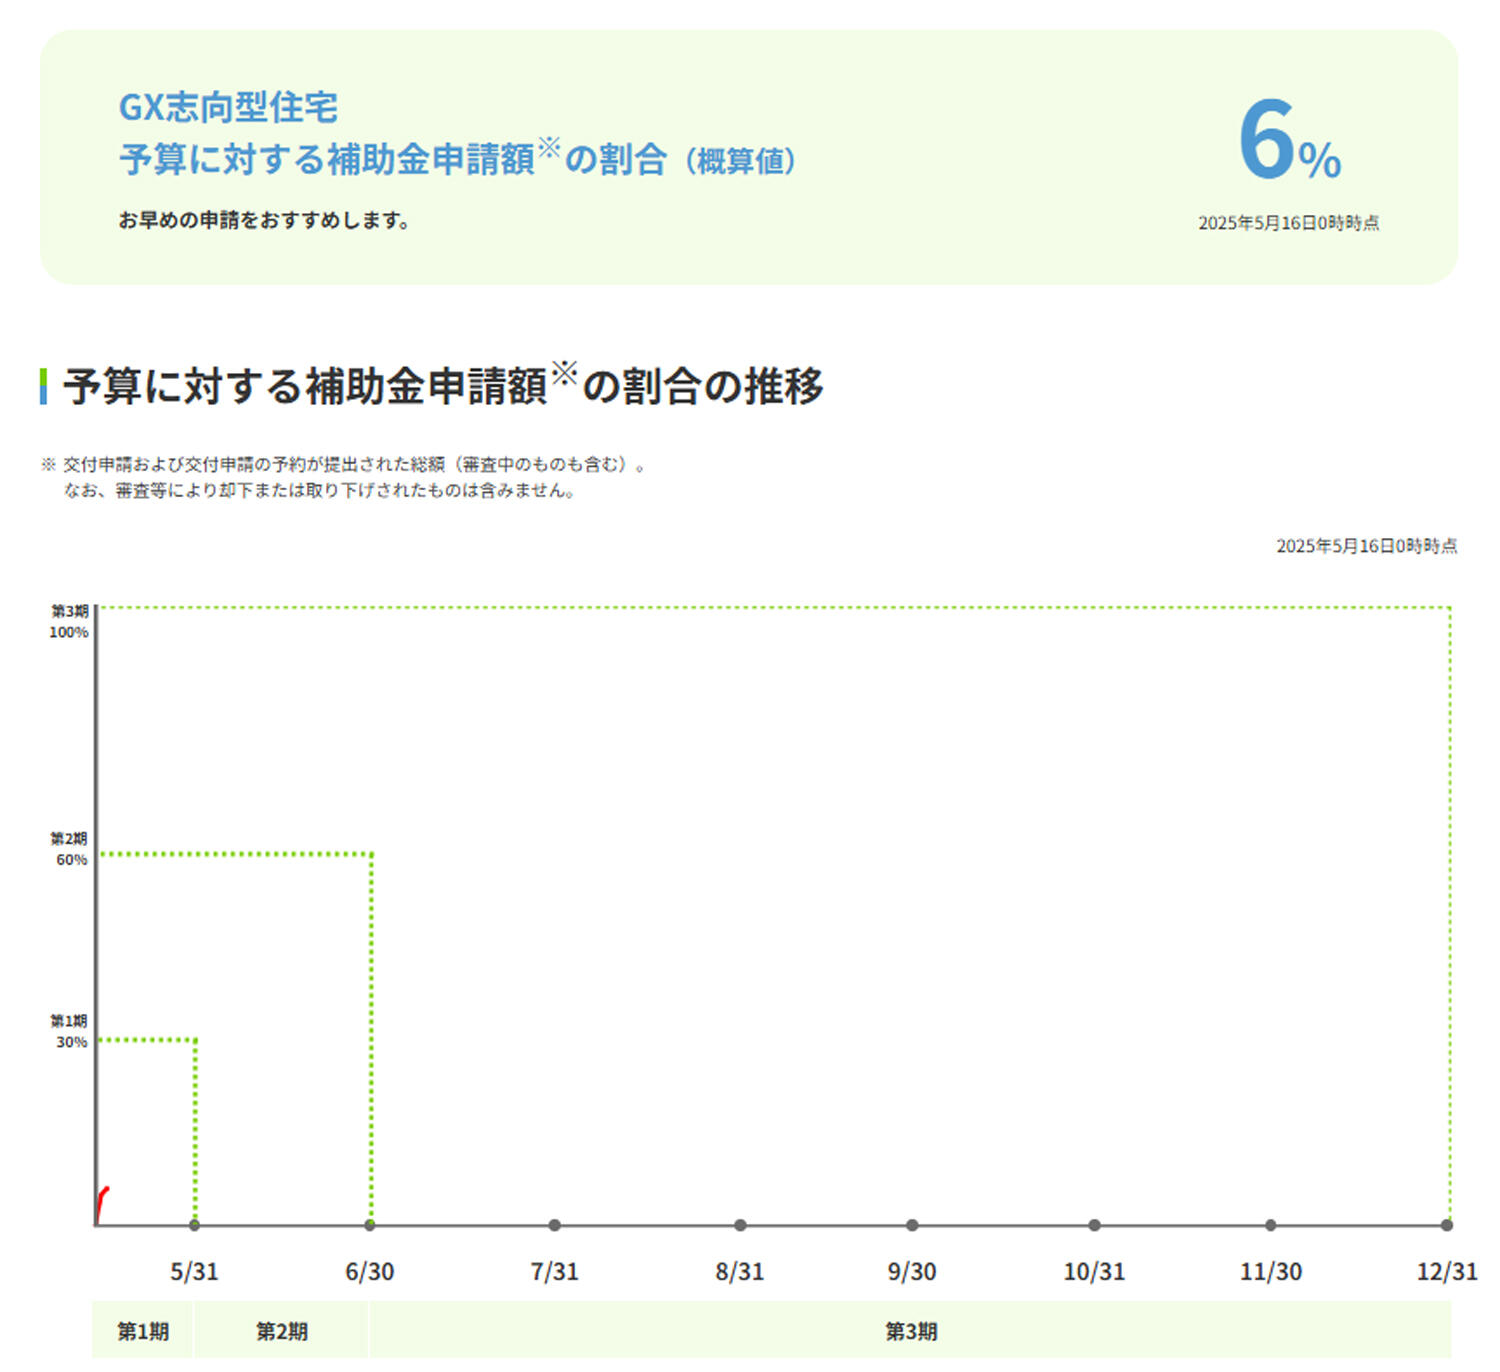Click the 9/30 axis marker dot
The height and width of the screenshot is (1372, 1500).
[x=912, y=1225]
